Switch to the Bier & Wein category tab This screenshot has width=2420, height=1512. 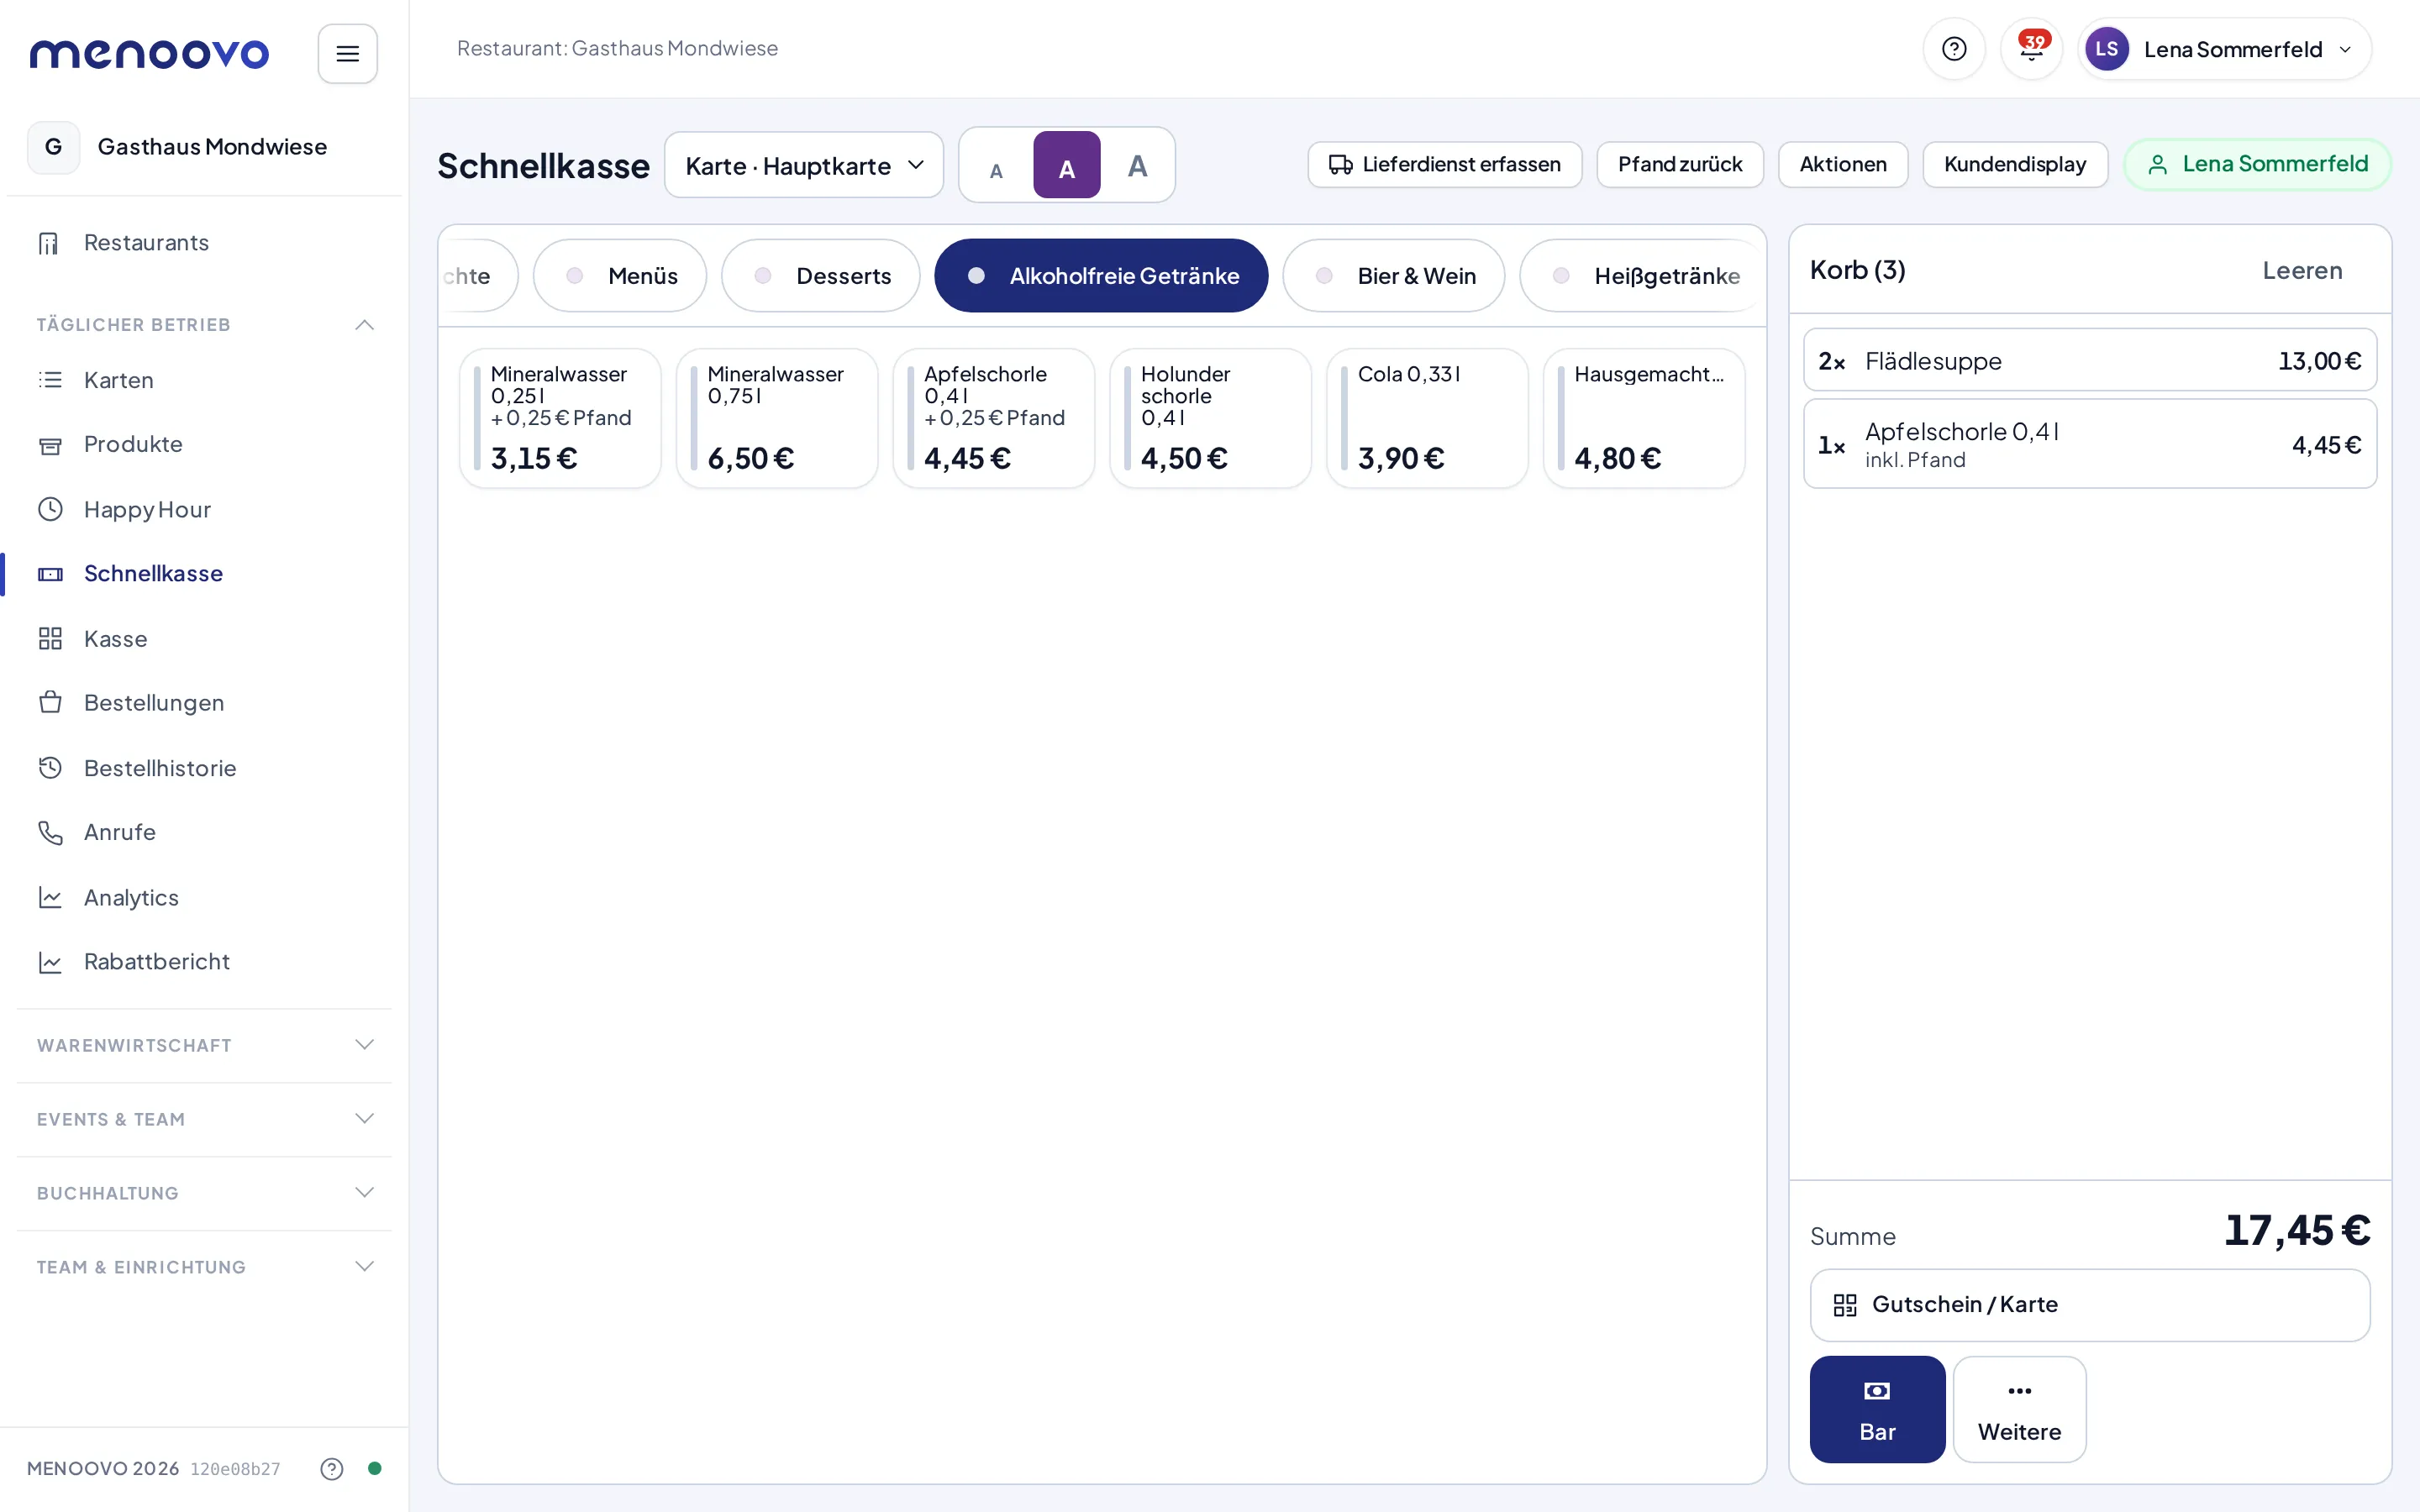pos(1393,275)
